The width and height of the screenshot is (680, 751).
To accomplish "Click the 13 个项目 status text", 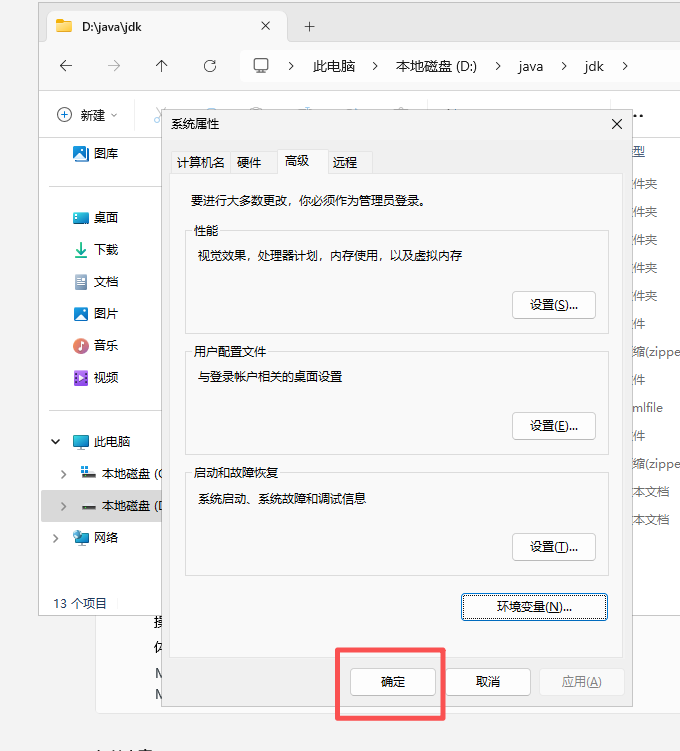I will point(79,603).
